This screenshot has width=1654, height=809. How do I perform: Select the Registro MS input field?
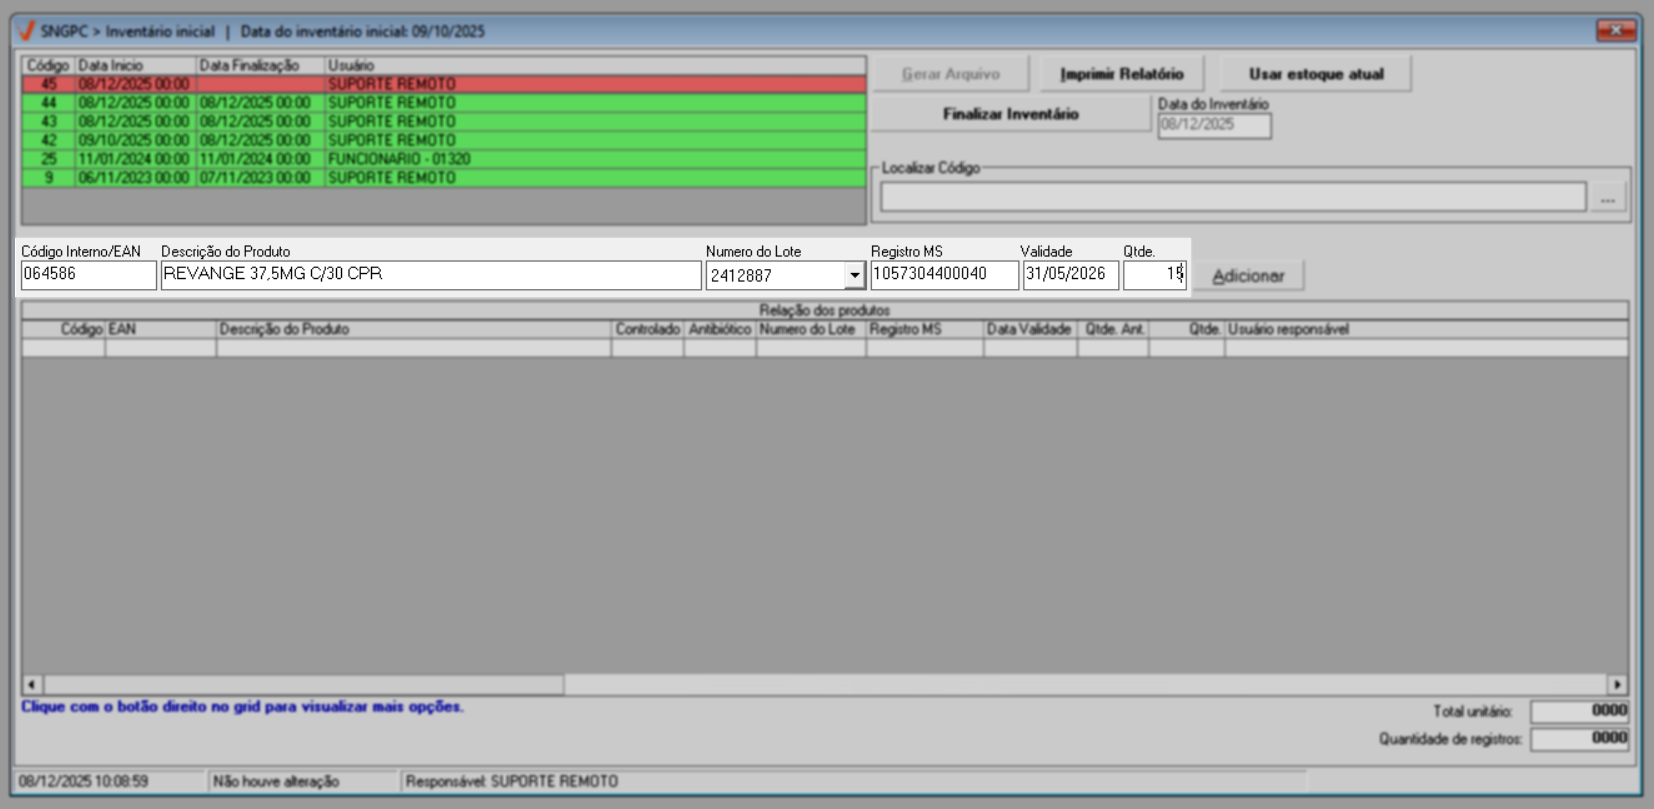coord(944,275)
